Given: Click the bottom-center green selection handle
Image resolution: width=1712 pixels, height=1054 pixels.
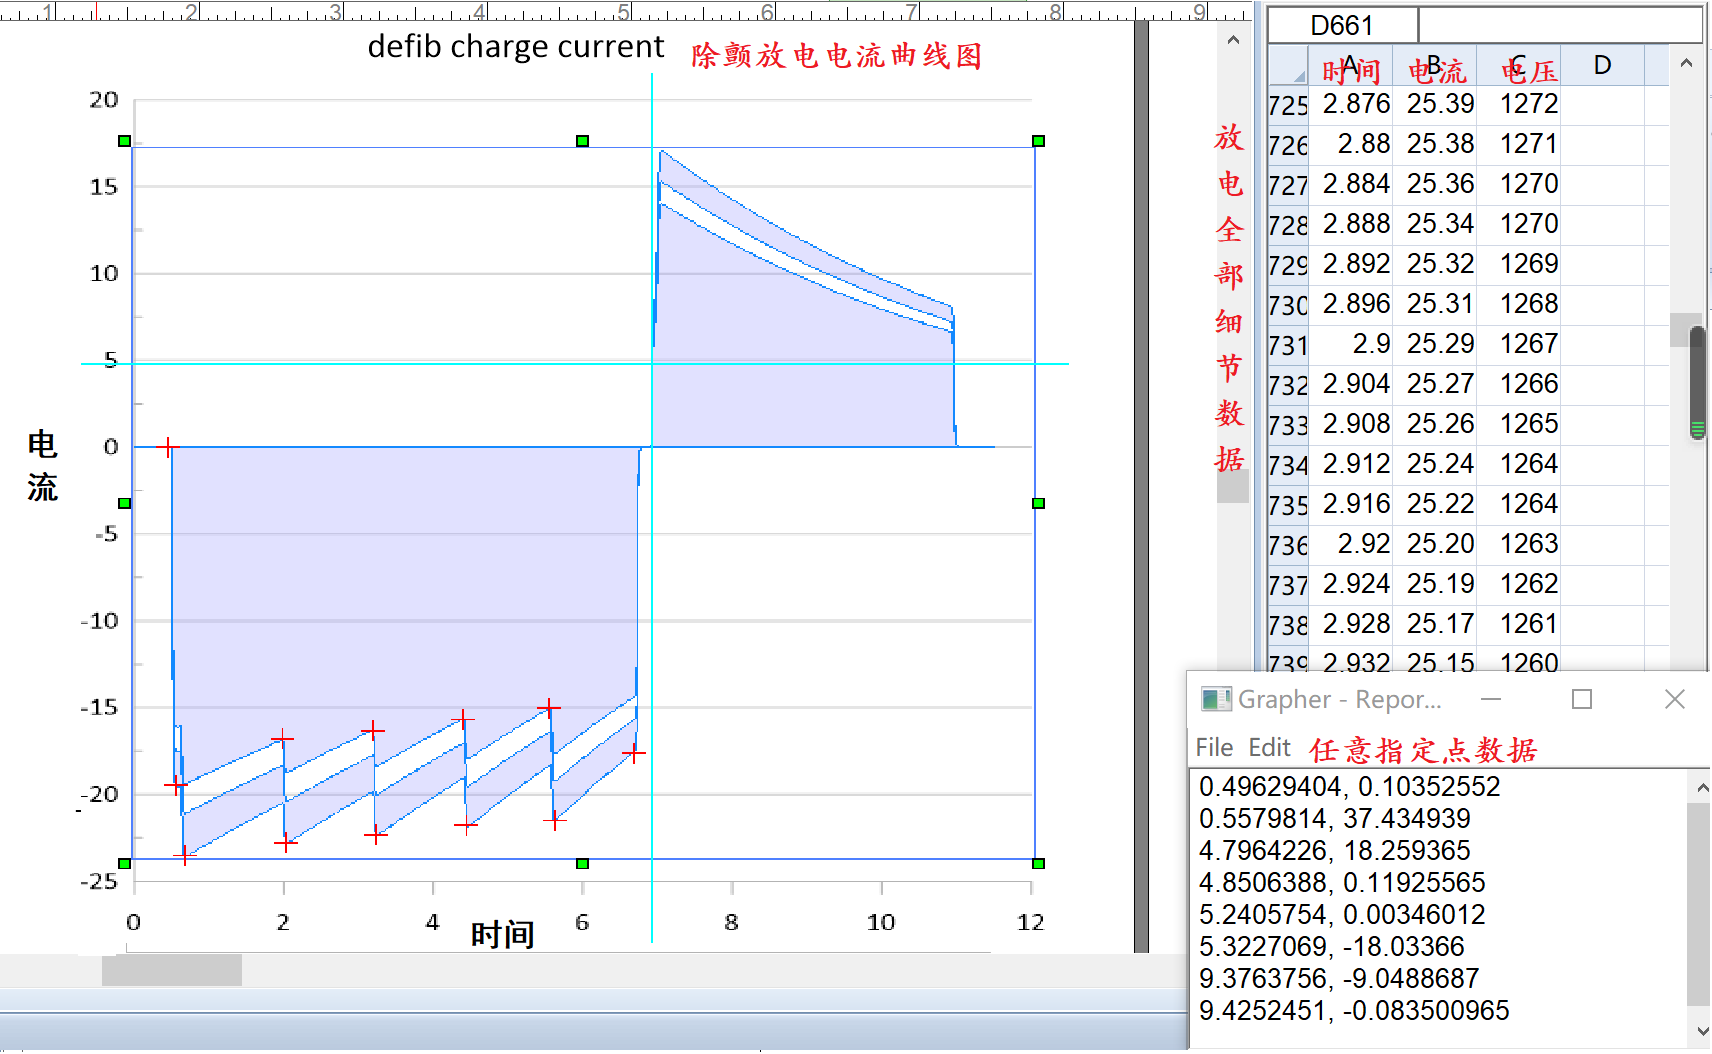Looking at the screenshot, I should pyautogui.click(x=582, y=863).
